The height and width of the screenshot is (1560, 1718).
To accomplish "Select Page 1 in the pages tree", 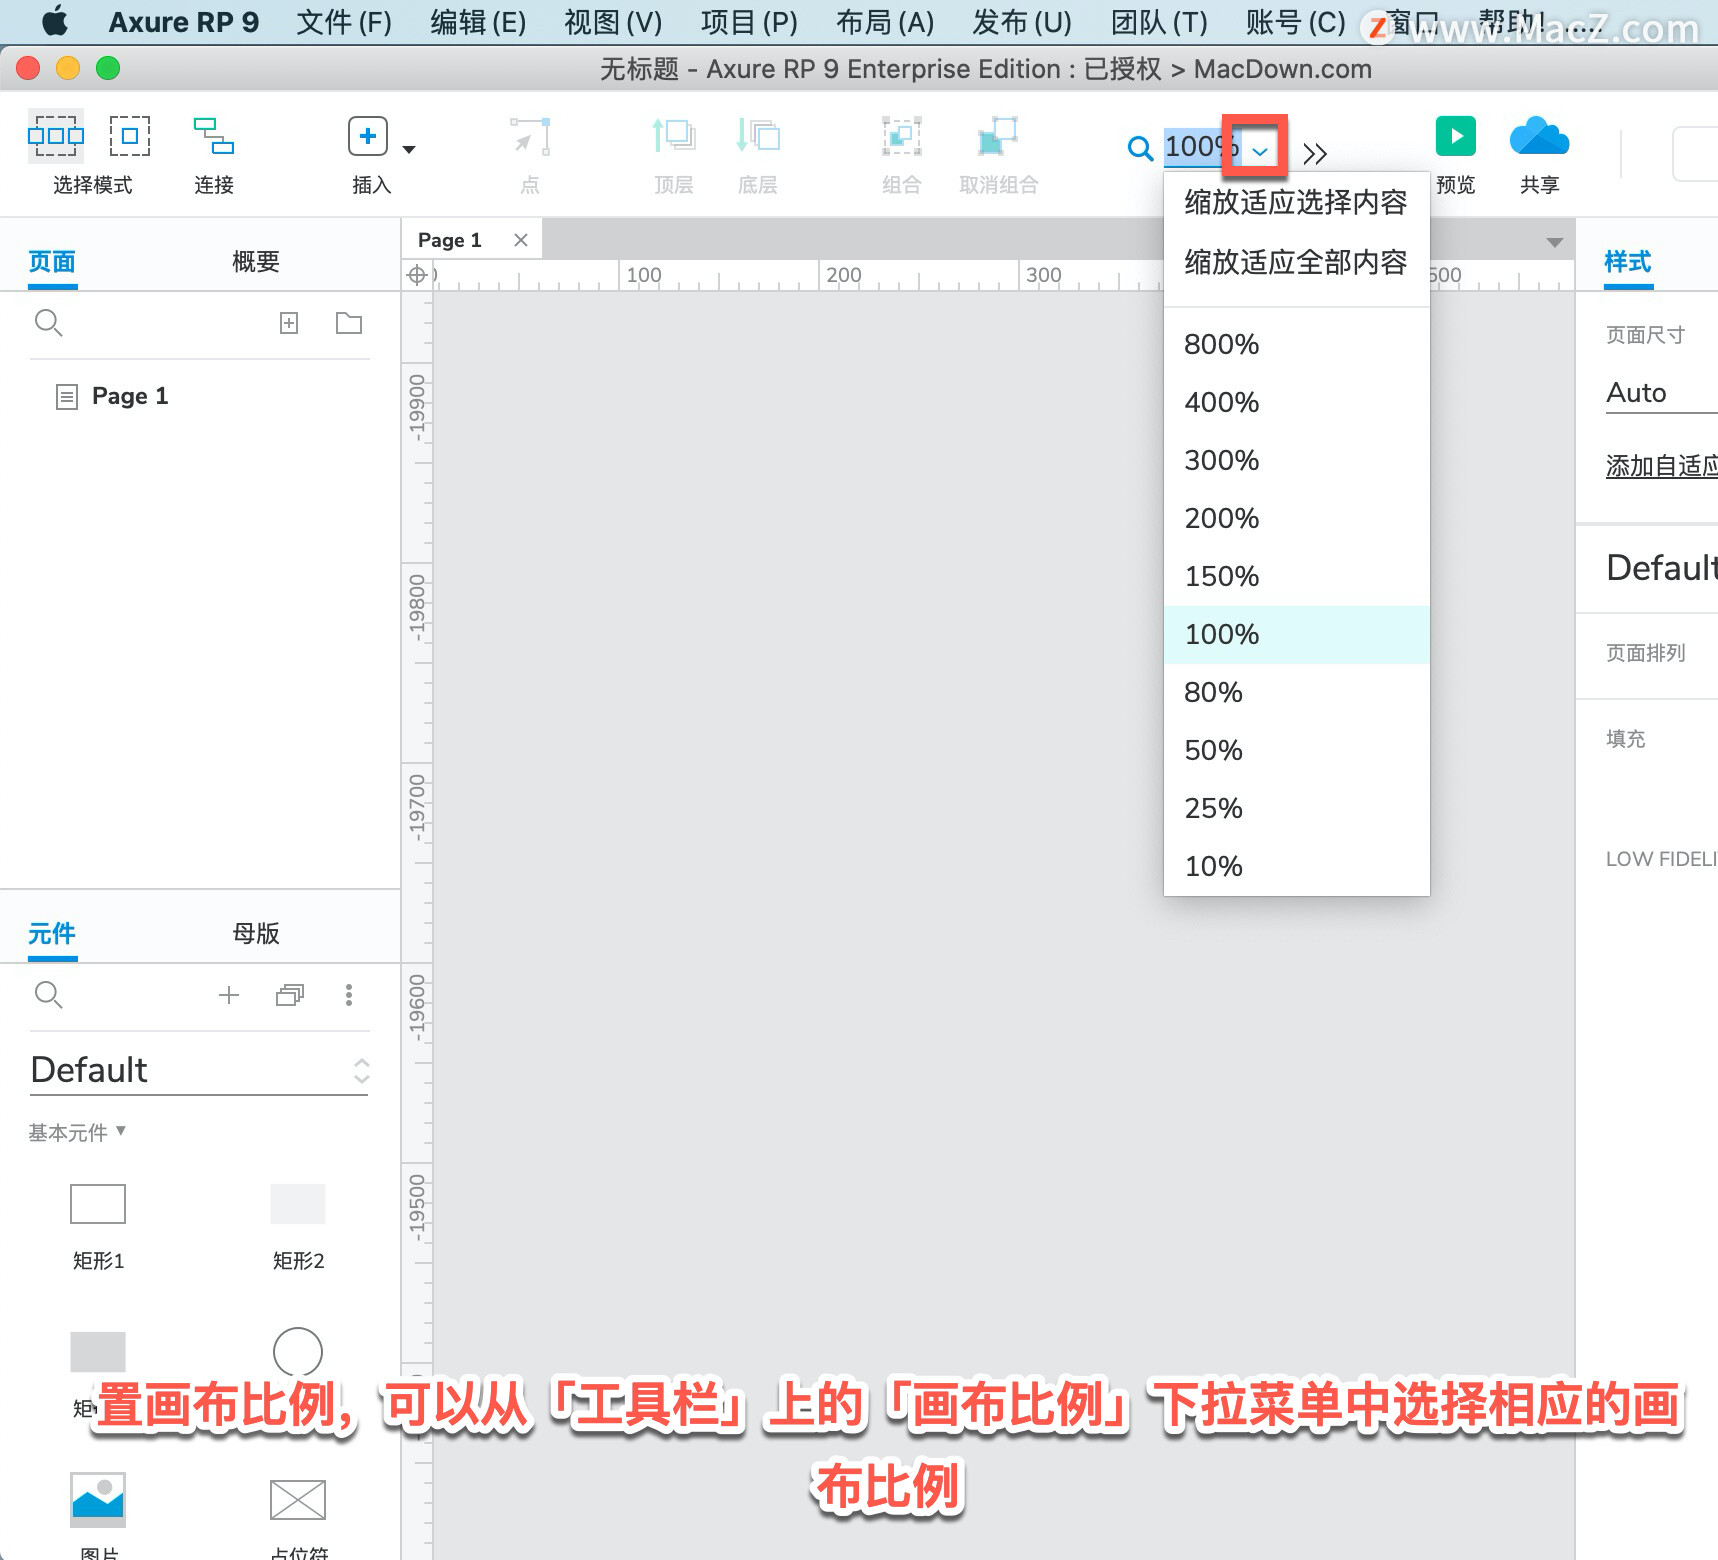I will 130,396.
